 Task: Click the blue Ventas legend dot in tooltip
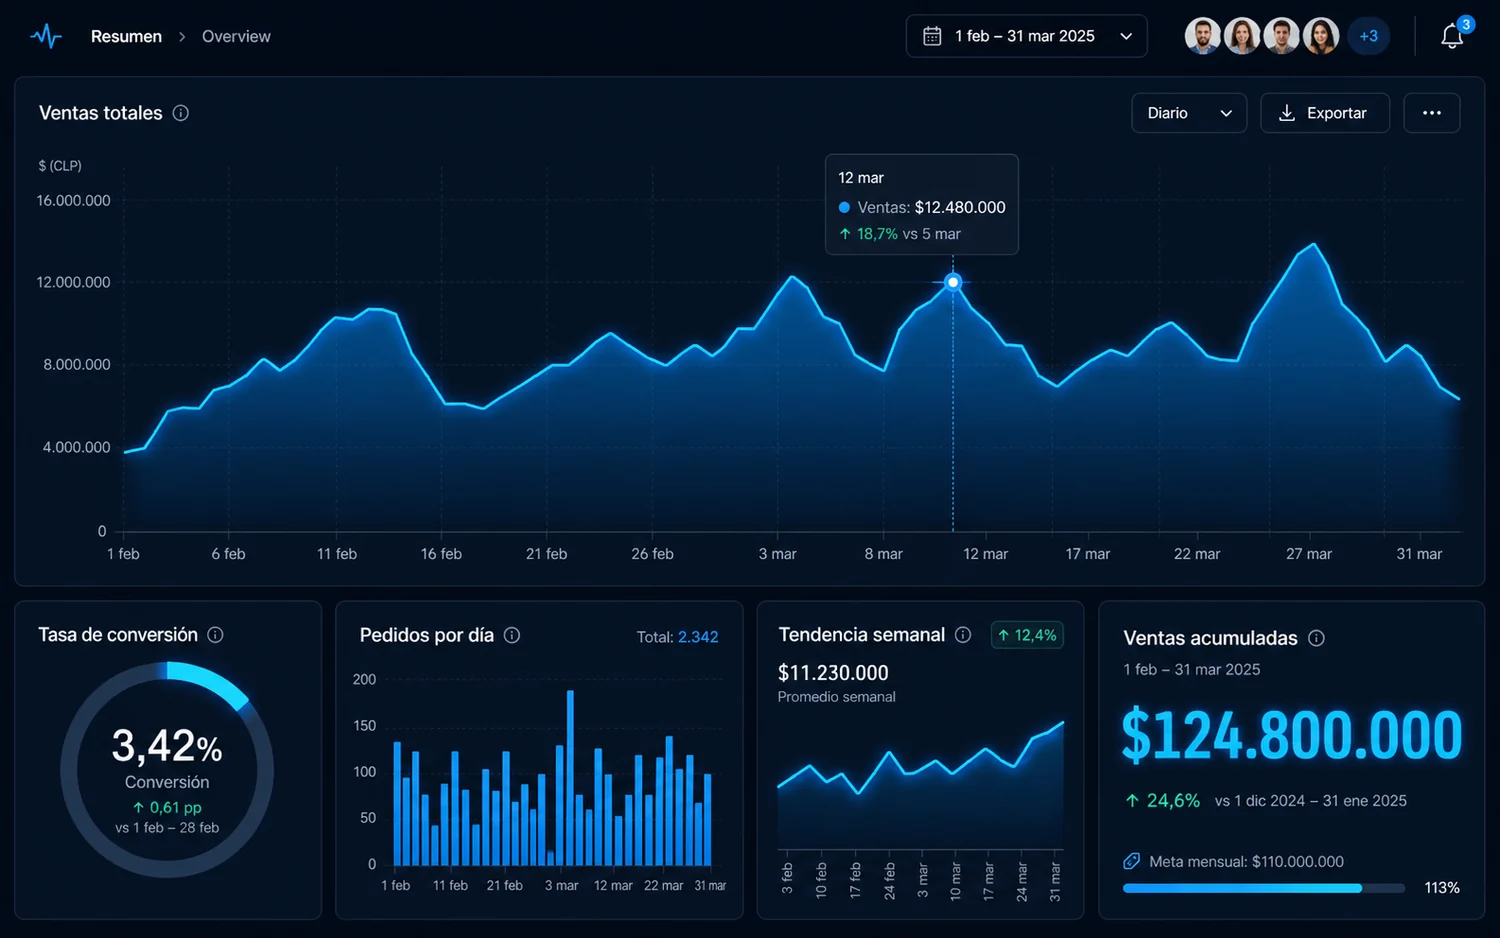point(844,207)
